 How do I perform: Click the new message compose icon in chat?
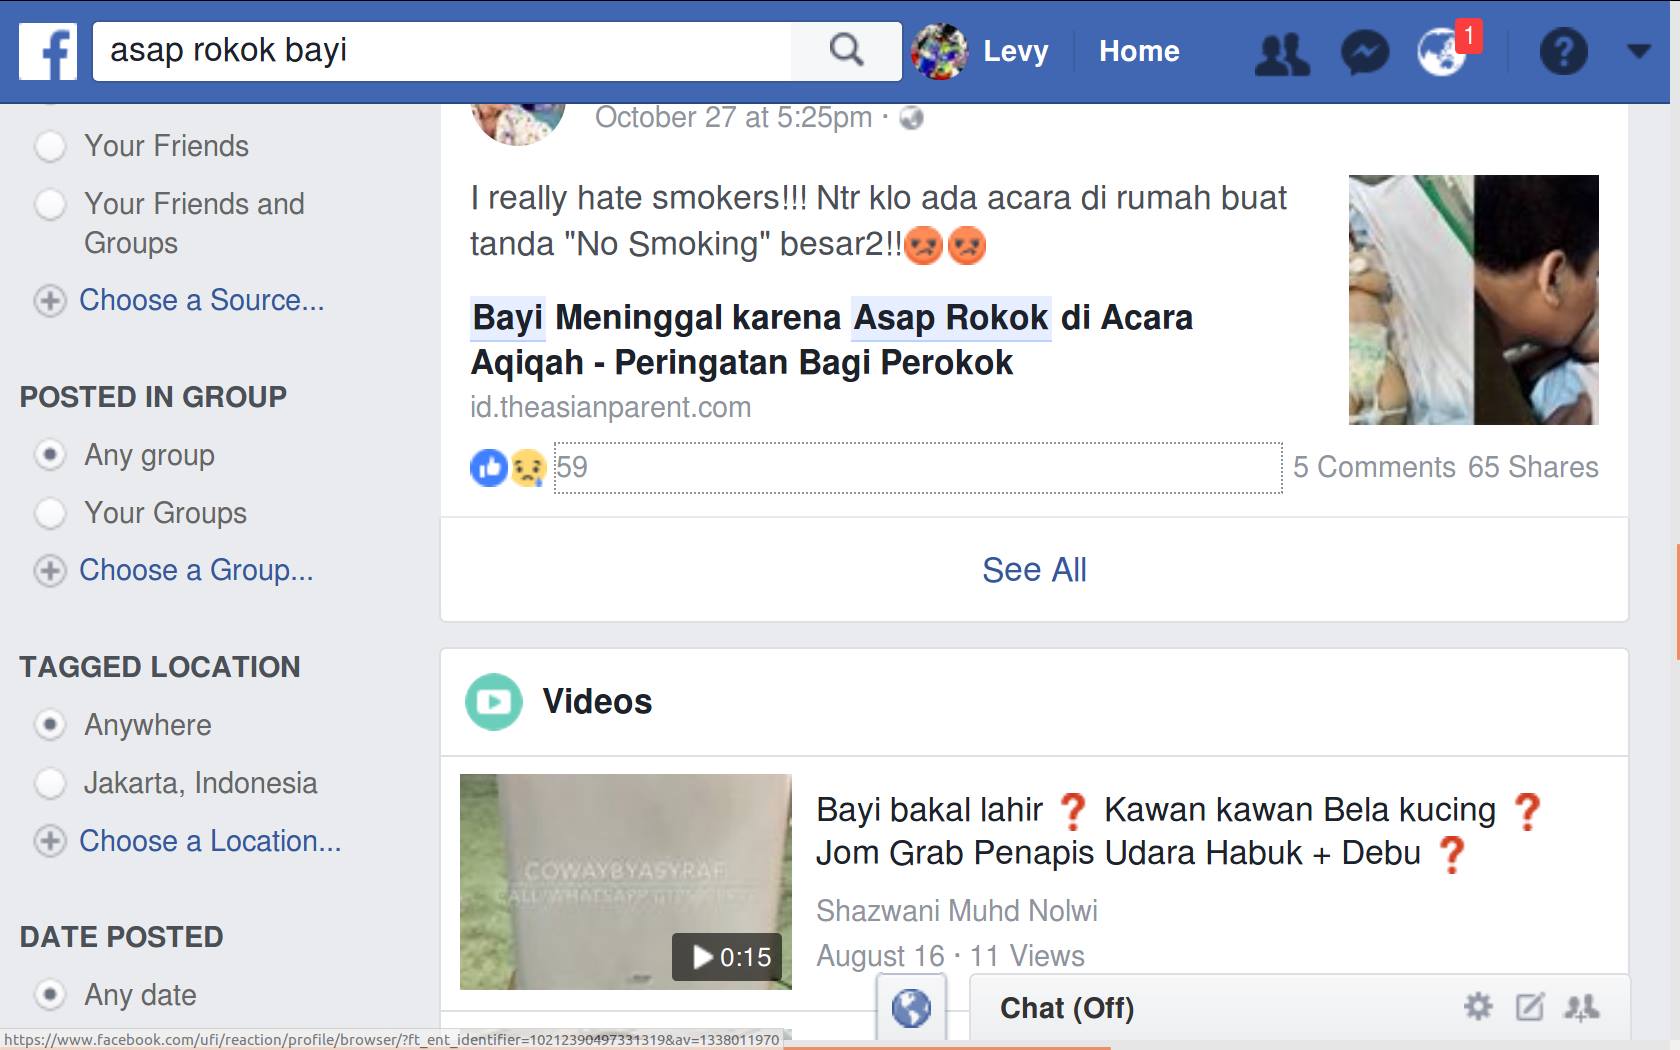(x=1530, y=1006)
